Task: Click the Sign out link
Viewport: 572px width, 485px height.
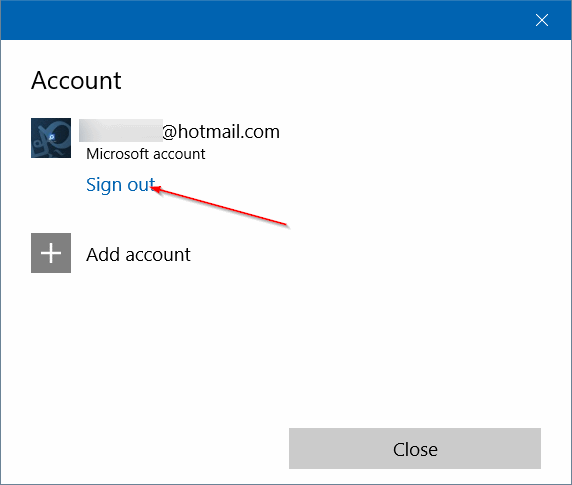Action: point(120,185)
